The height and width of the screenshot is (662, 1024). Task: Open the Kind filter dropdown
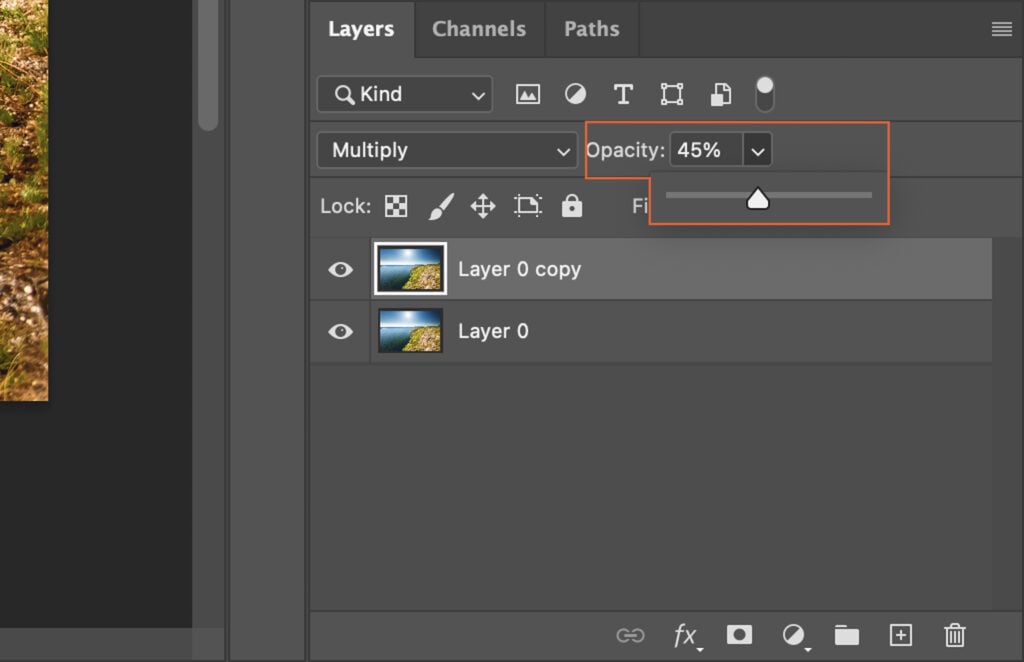click(404, 93)
